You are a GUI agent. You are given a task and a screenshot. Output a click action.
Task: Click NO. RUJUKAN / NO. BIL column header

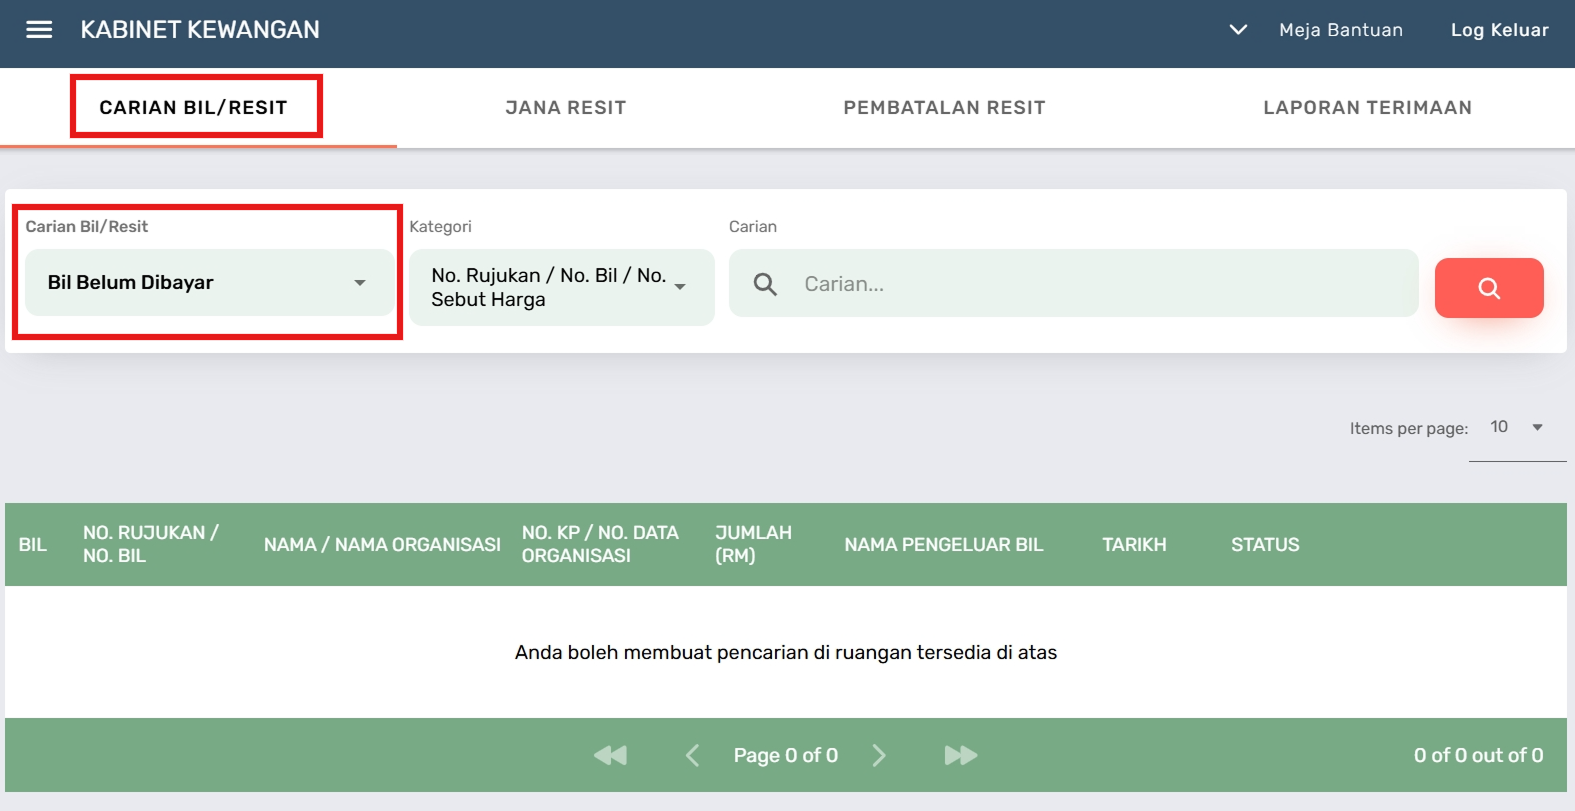[150, 544]
